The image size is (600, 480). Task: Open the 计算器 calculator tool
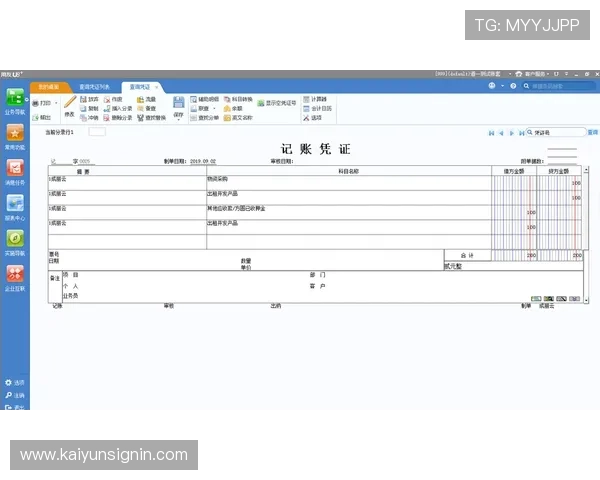click(315, 99)
